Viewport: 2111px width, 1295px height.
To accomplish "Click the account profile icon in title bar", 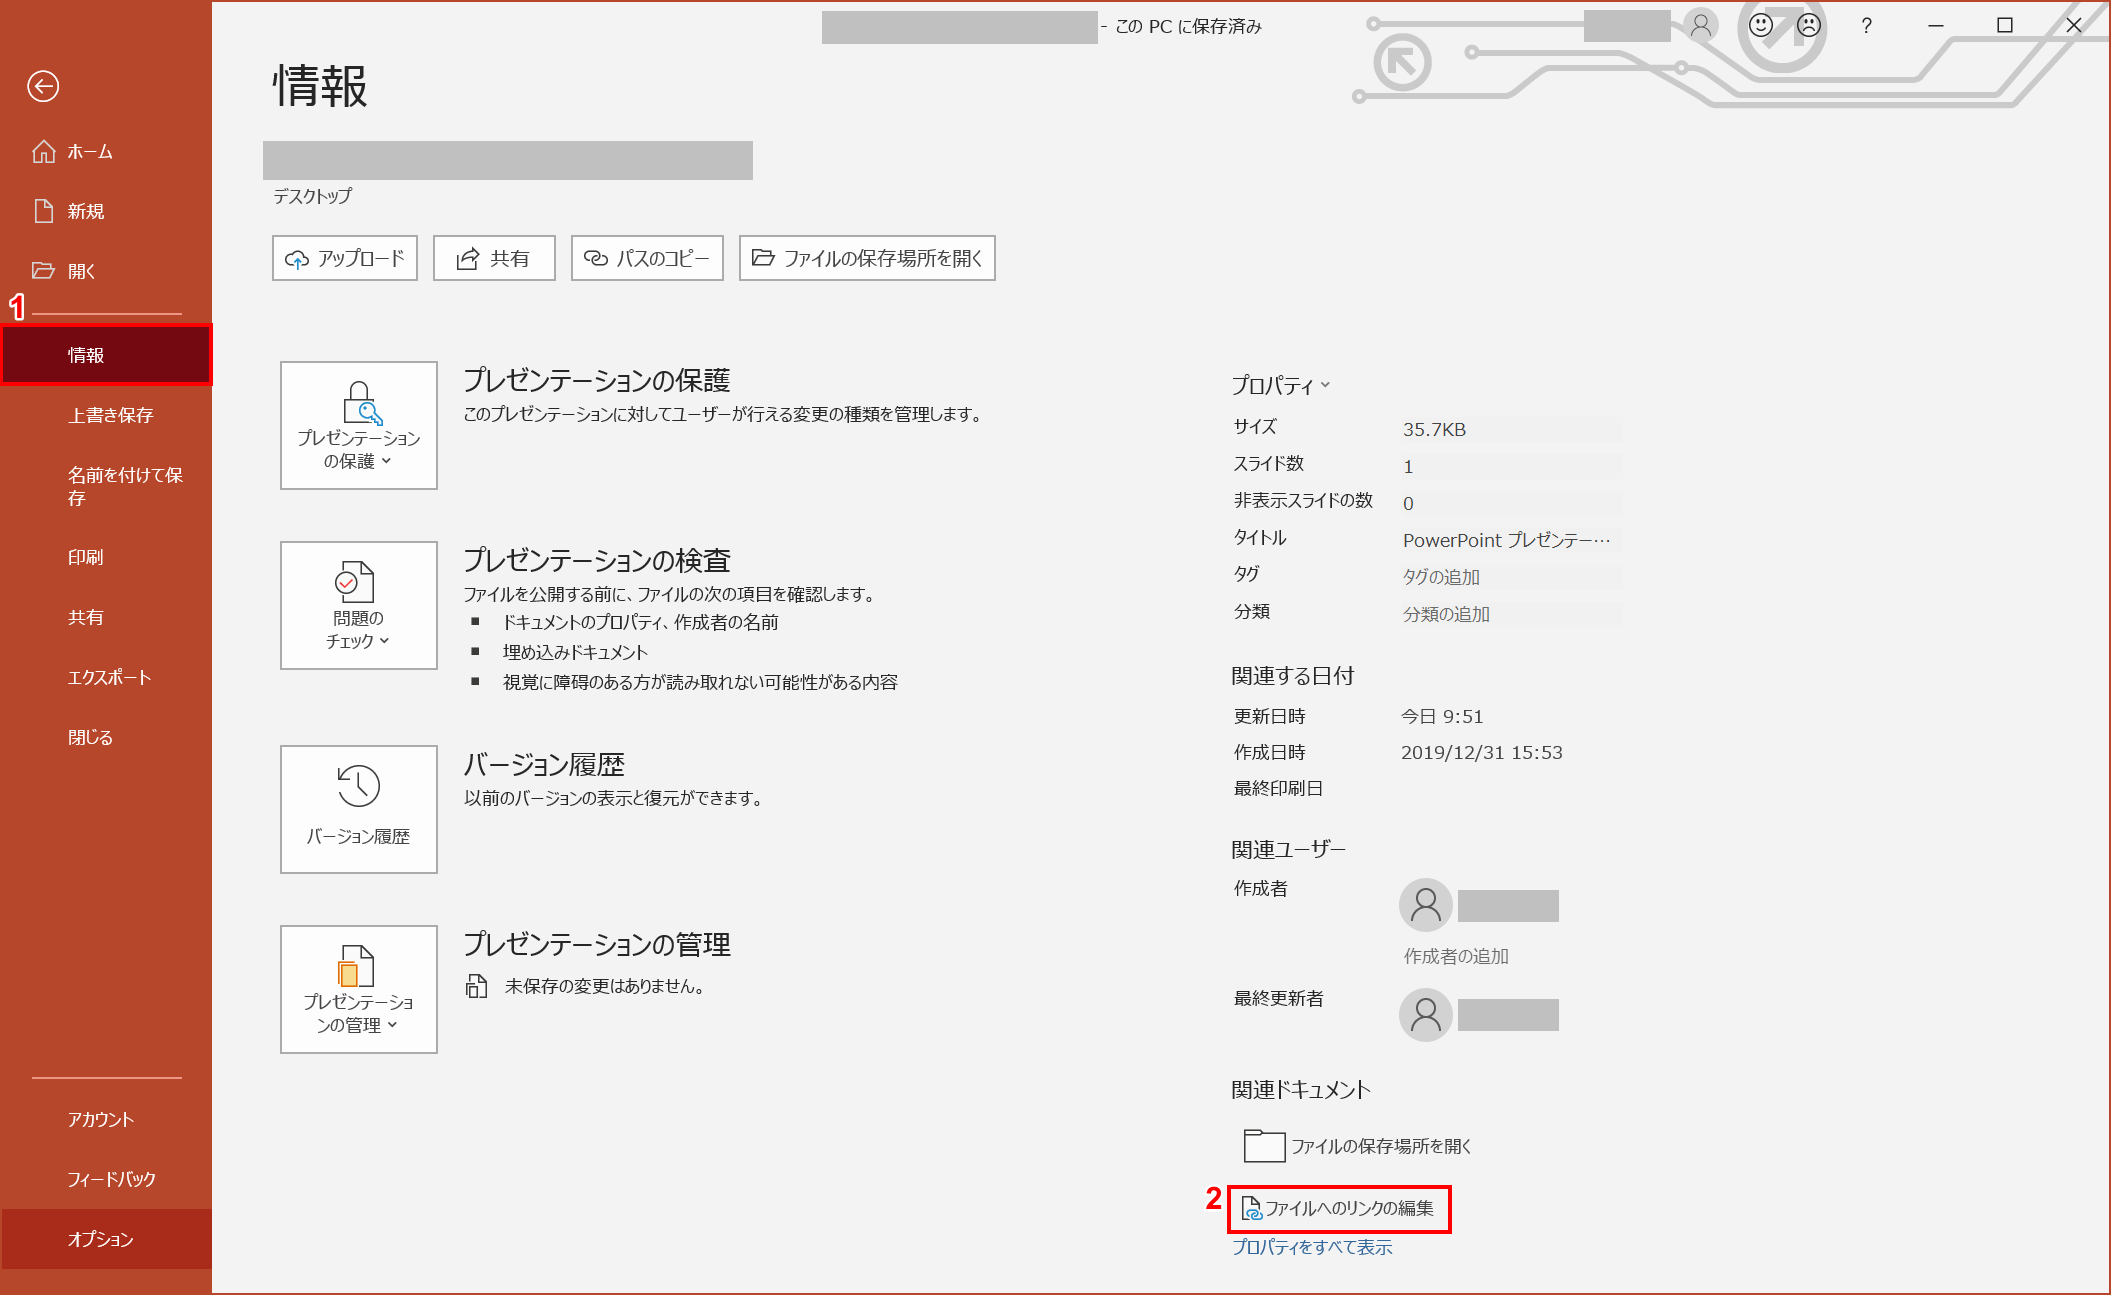I will click(1700, 25).
